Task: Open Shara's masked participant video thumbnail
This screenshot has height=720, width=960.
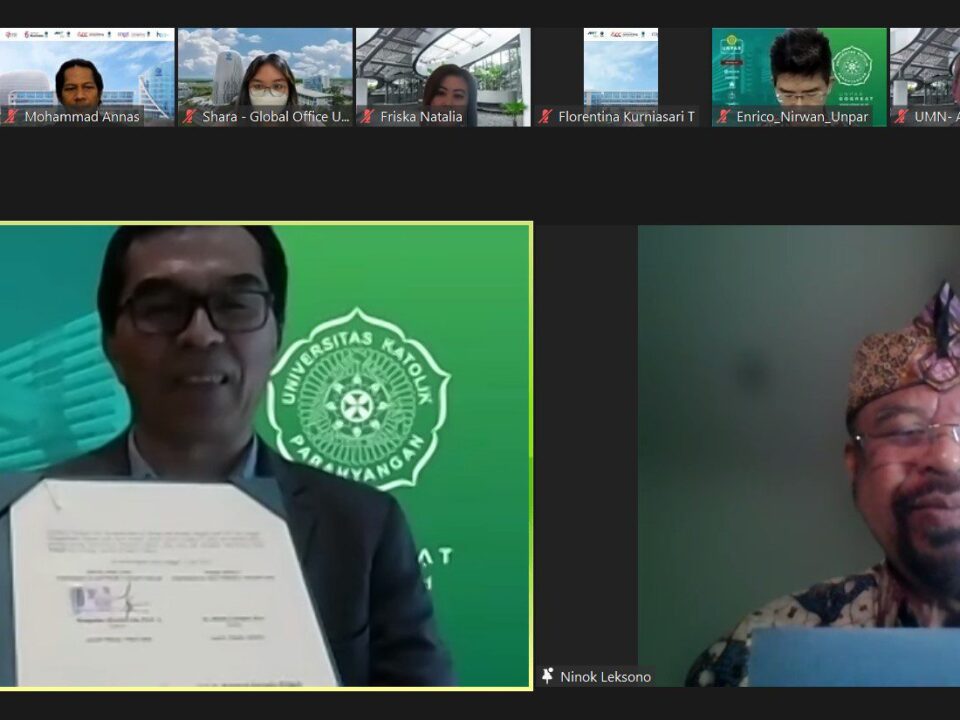Action: [265, 68]
